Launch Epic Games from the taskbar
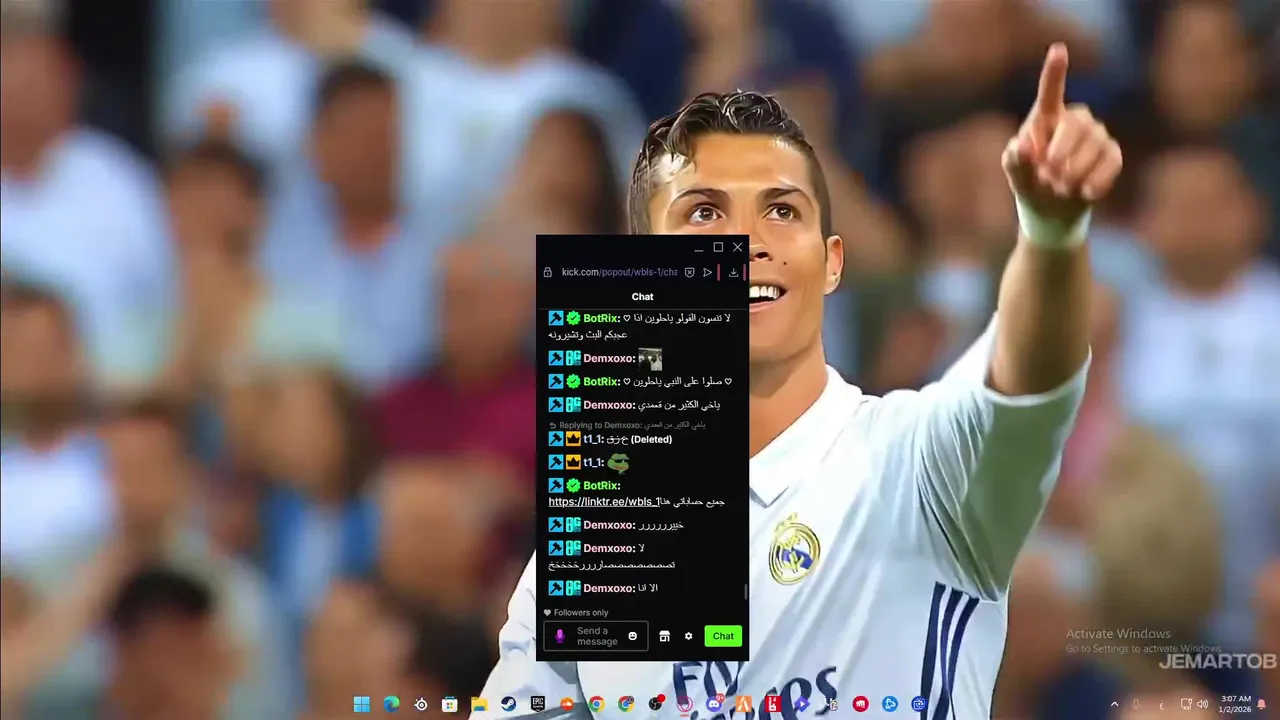The width and height of the screenshot is (1280, 720). (x=538, y=704)
